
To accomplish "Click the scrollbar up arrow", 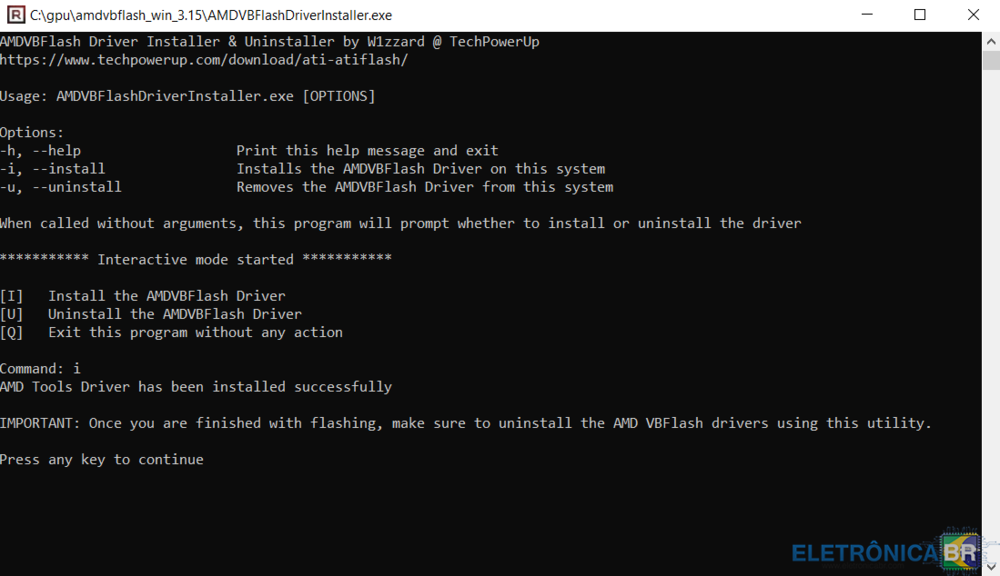I will pos(991,39).
